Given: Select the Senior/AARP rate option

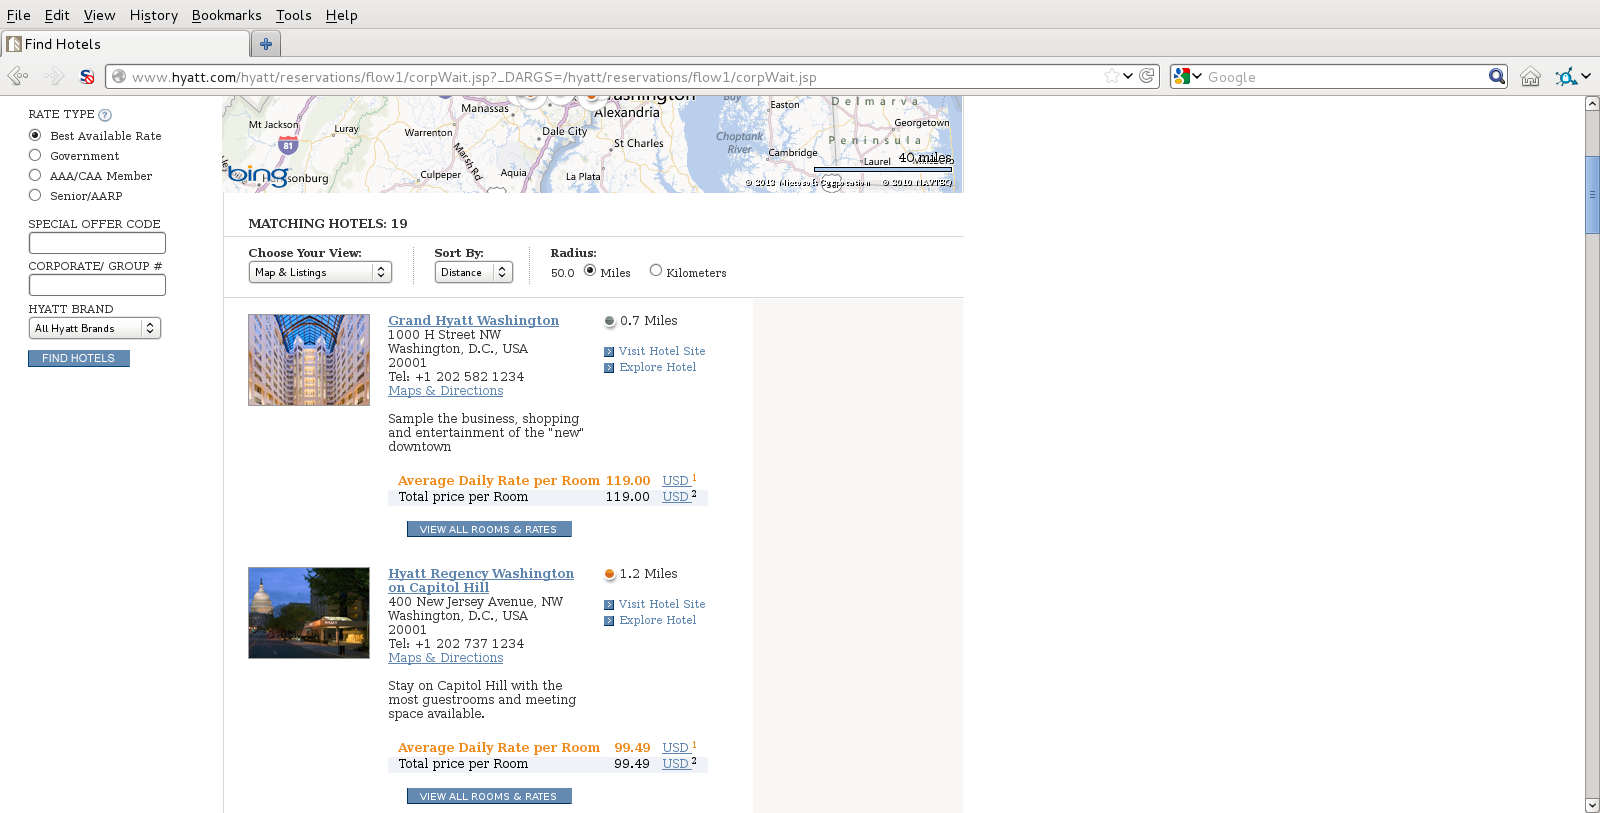Looking at the screenshot, I should (x=35, y=195).
